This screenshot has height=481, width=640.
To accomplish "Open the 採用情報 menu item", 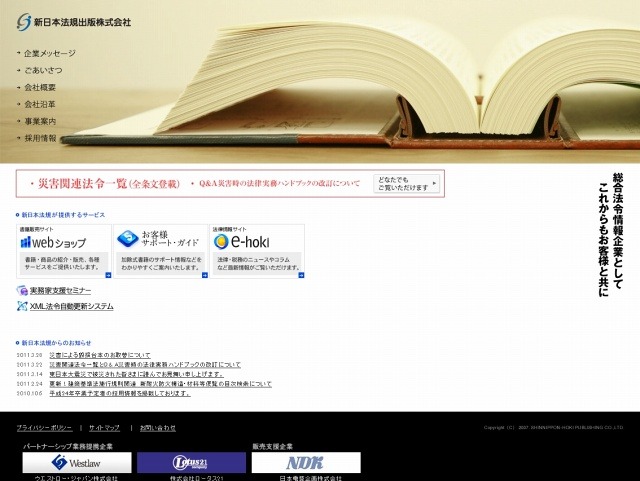I will [x=40, y=138].
